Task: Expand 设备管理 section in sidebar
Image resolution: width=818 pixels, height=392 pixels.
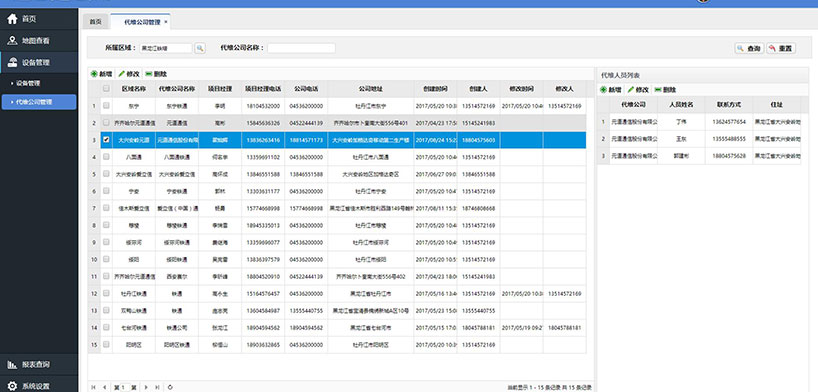Action: click(39, 62)
